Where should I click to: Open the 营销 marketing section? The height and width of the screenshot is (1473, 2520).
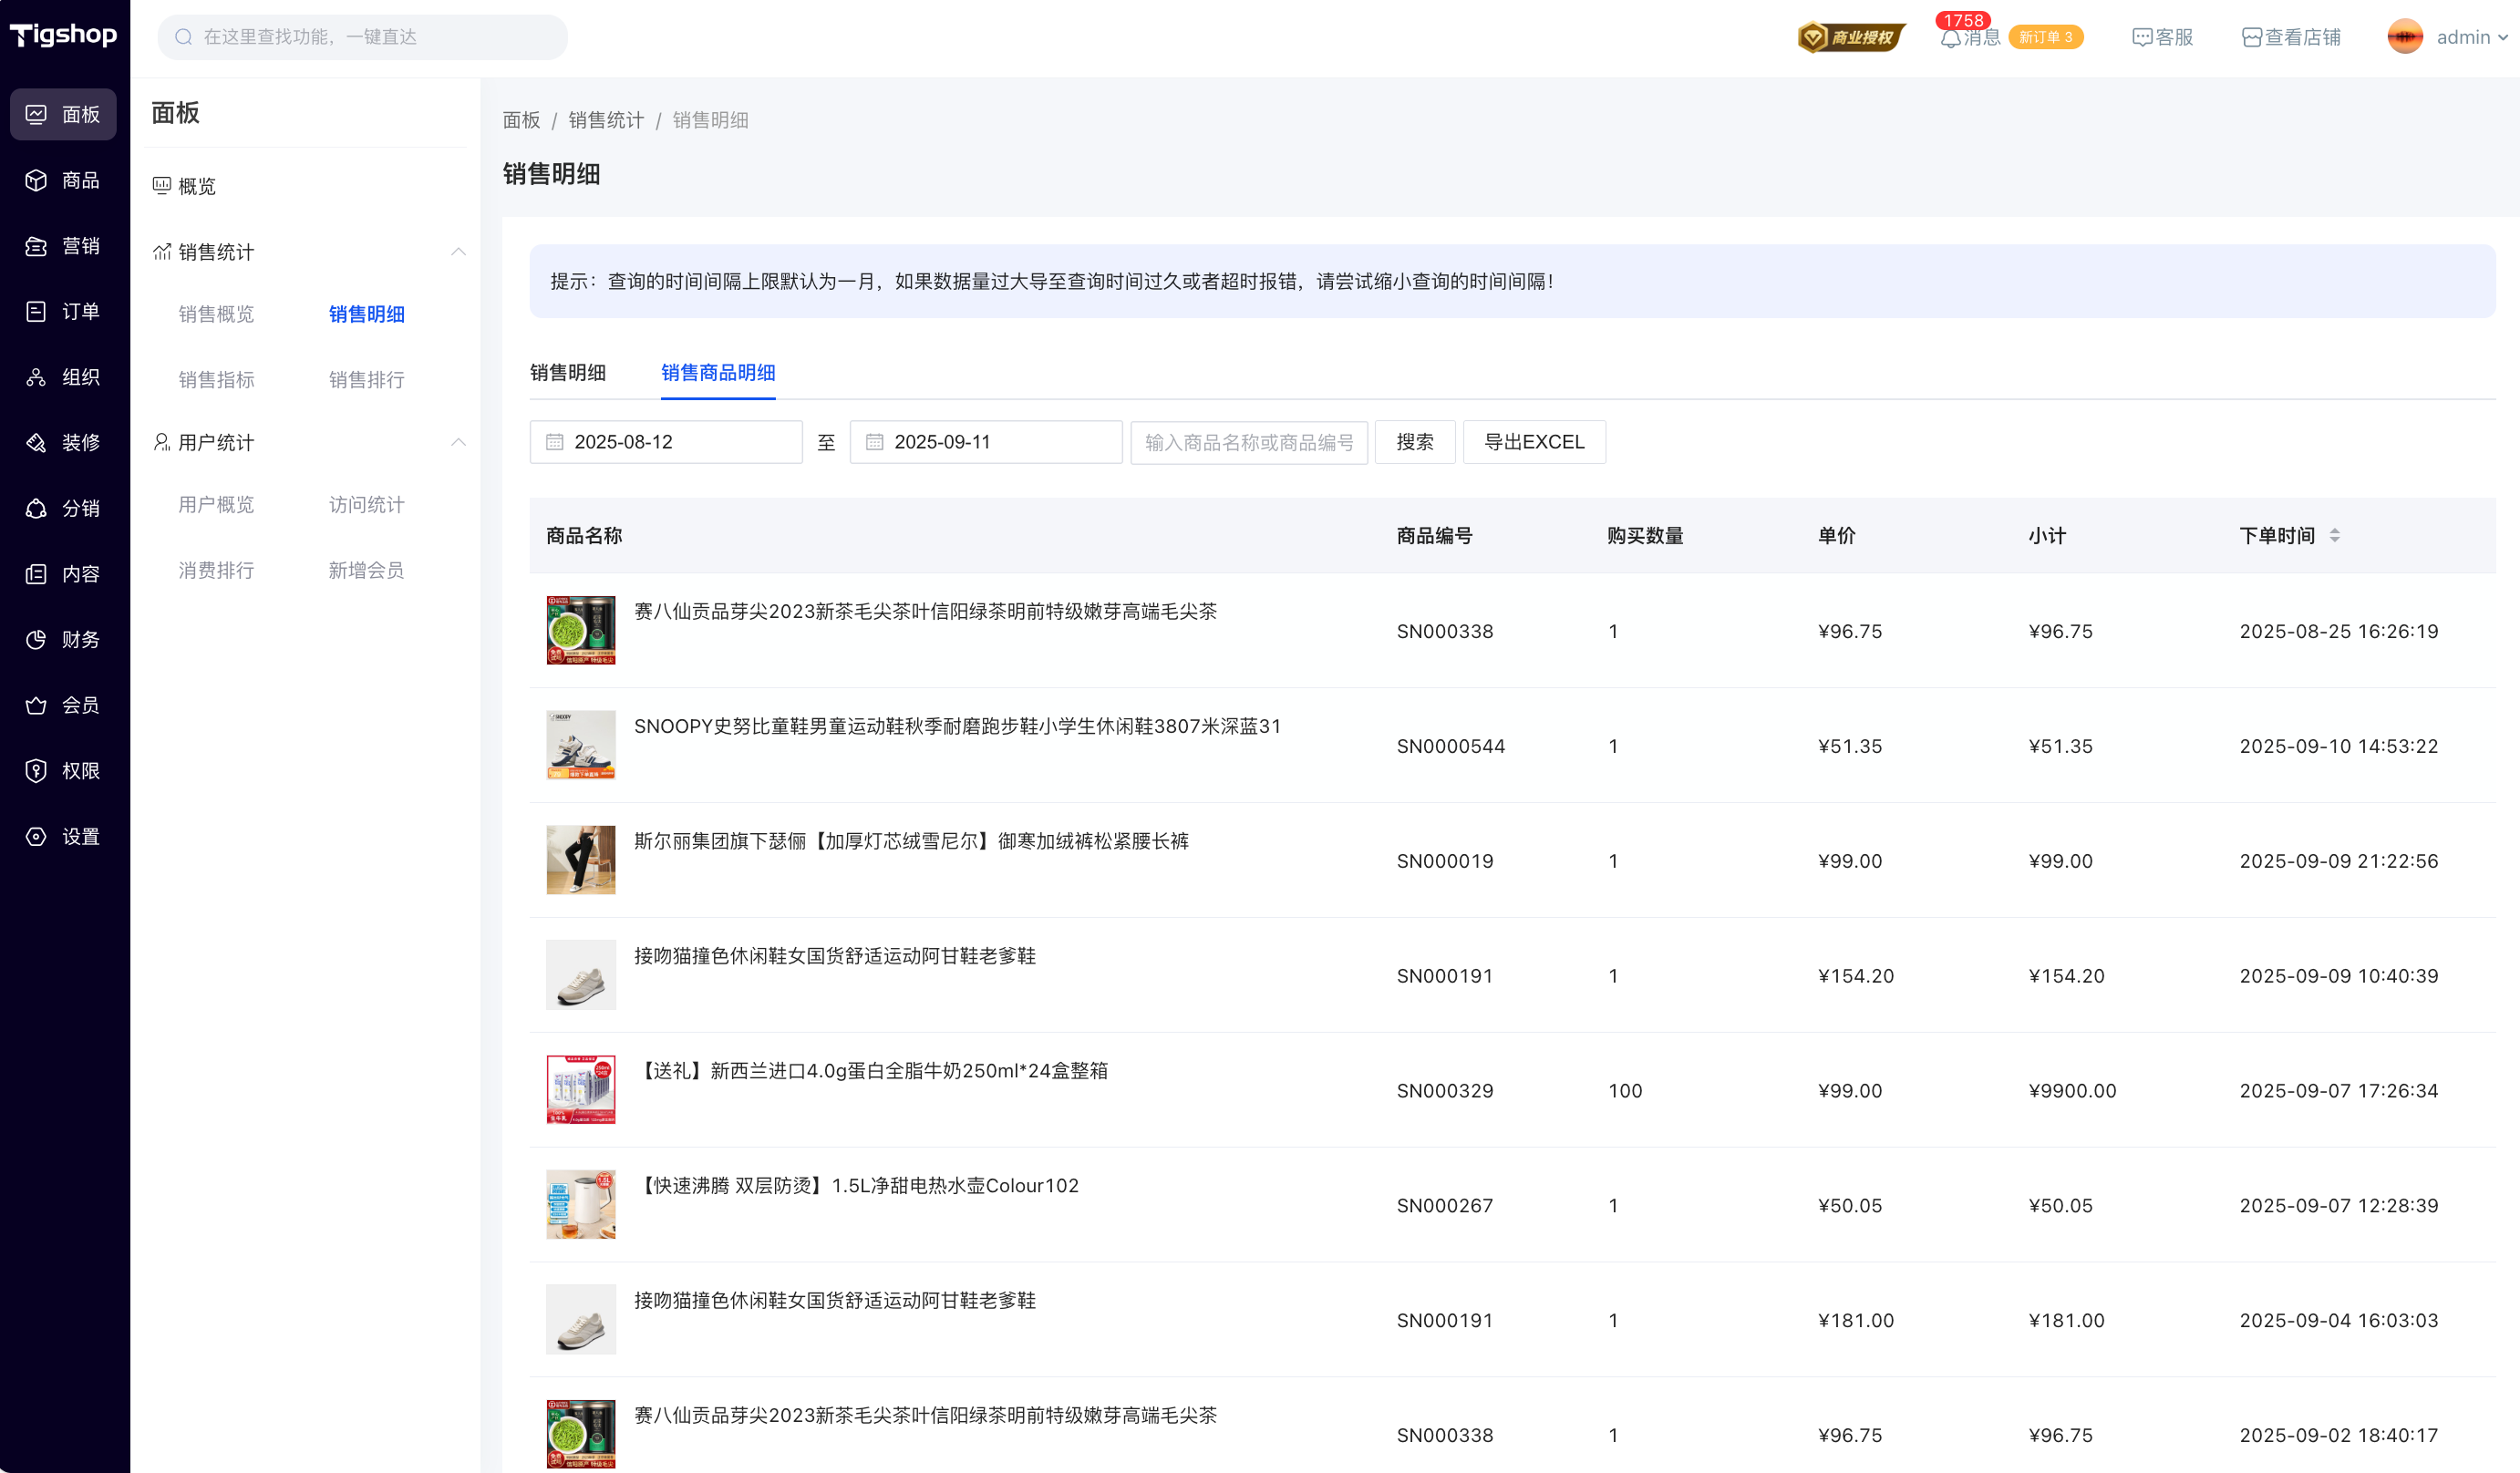coord(62,246)
